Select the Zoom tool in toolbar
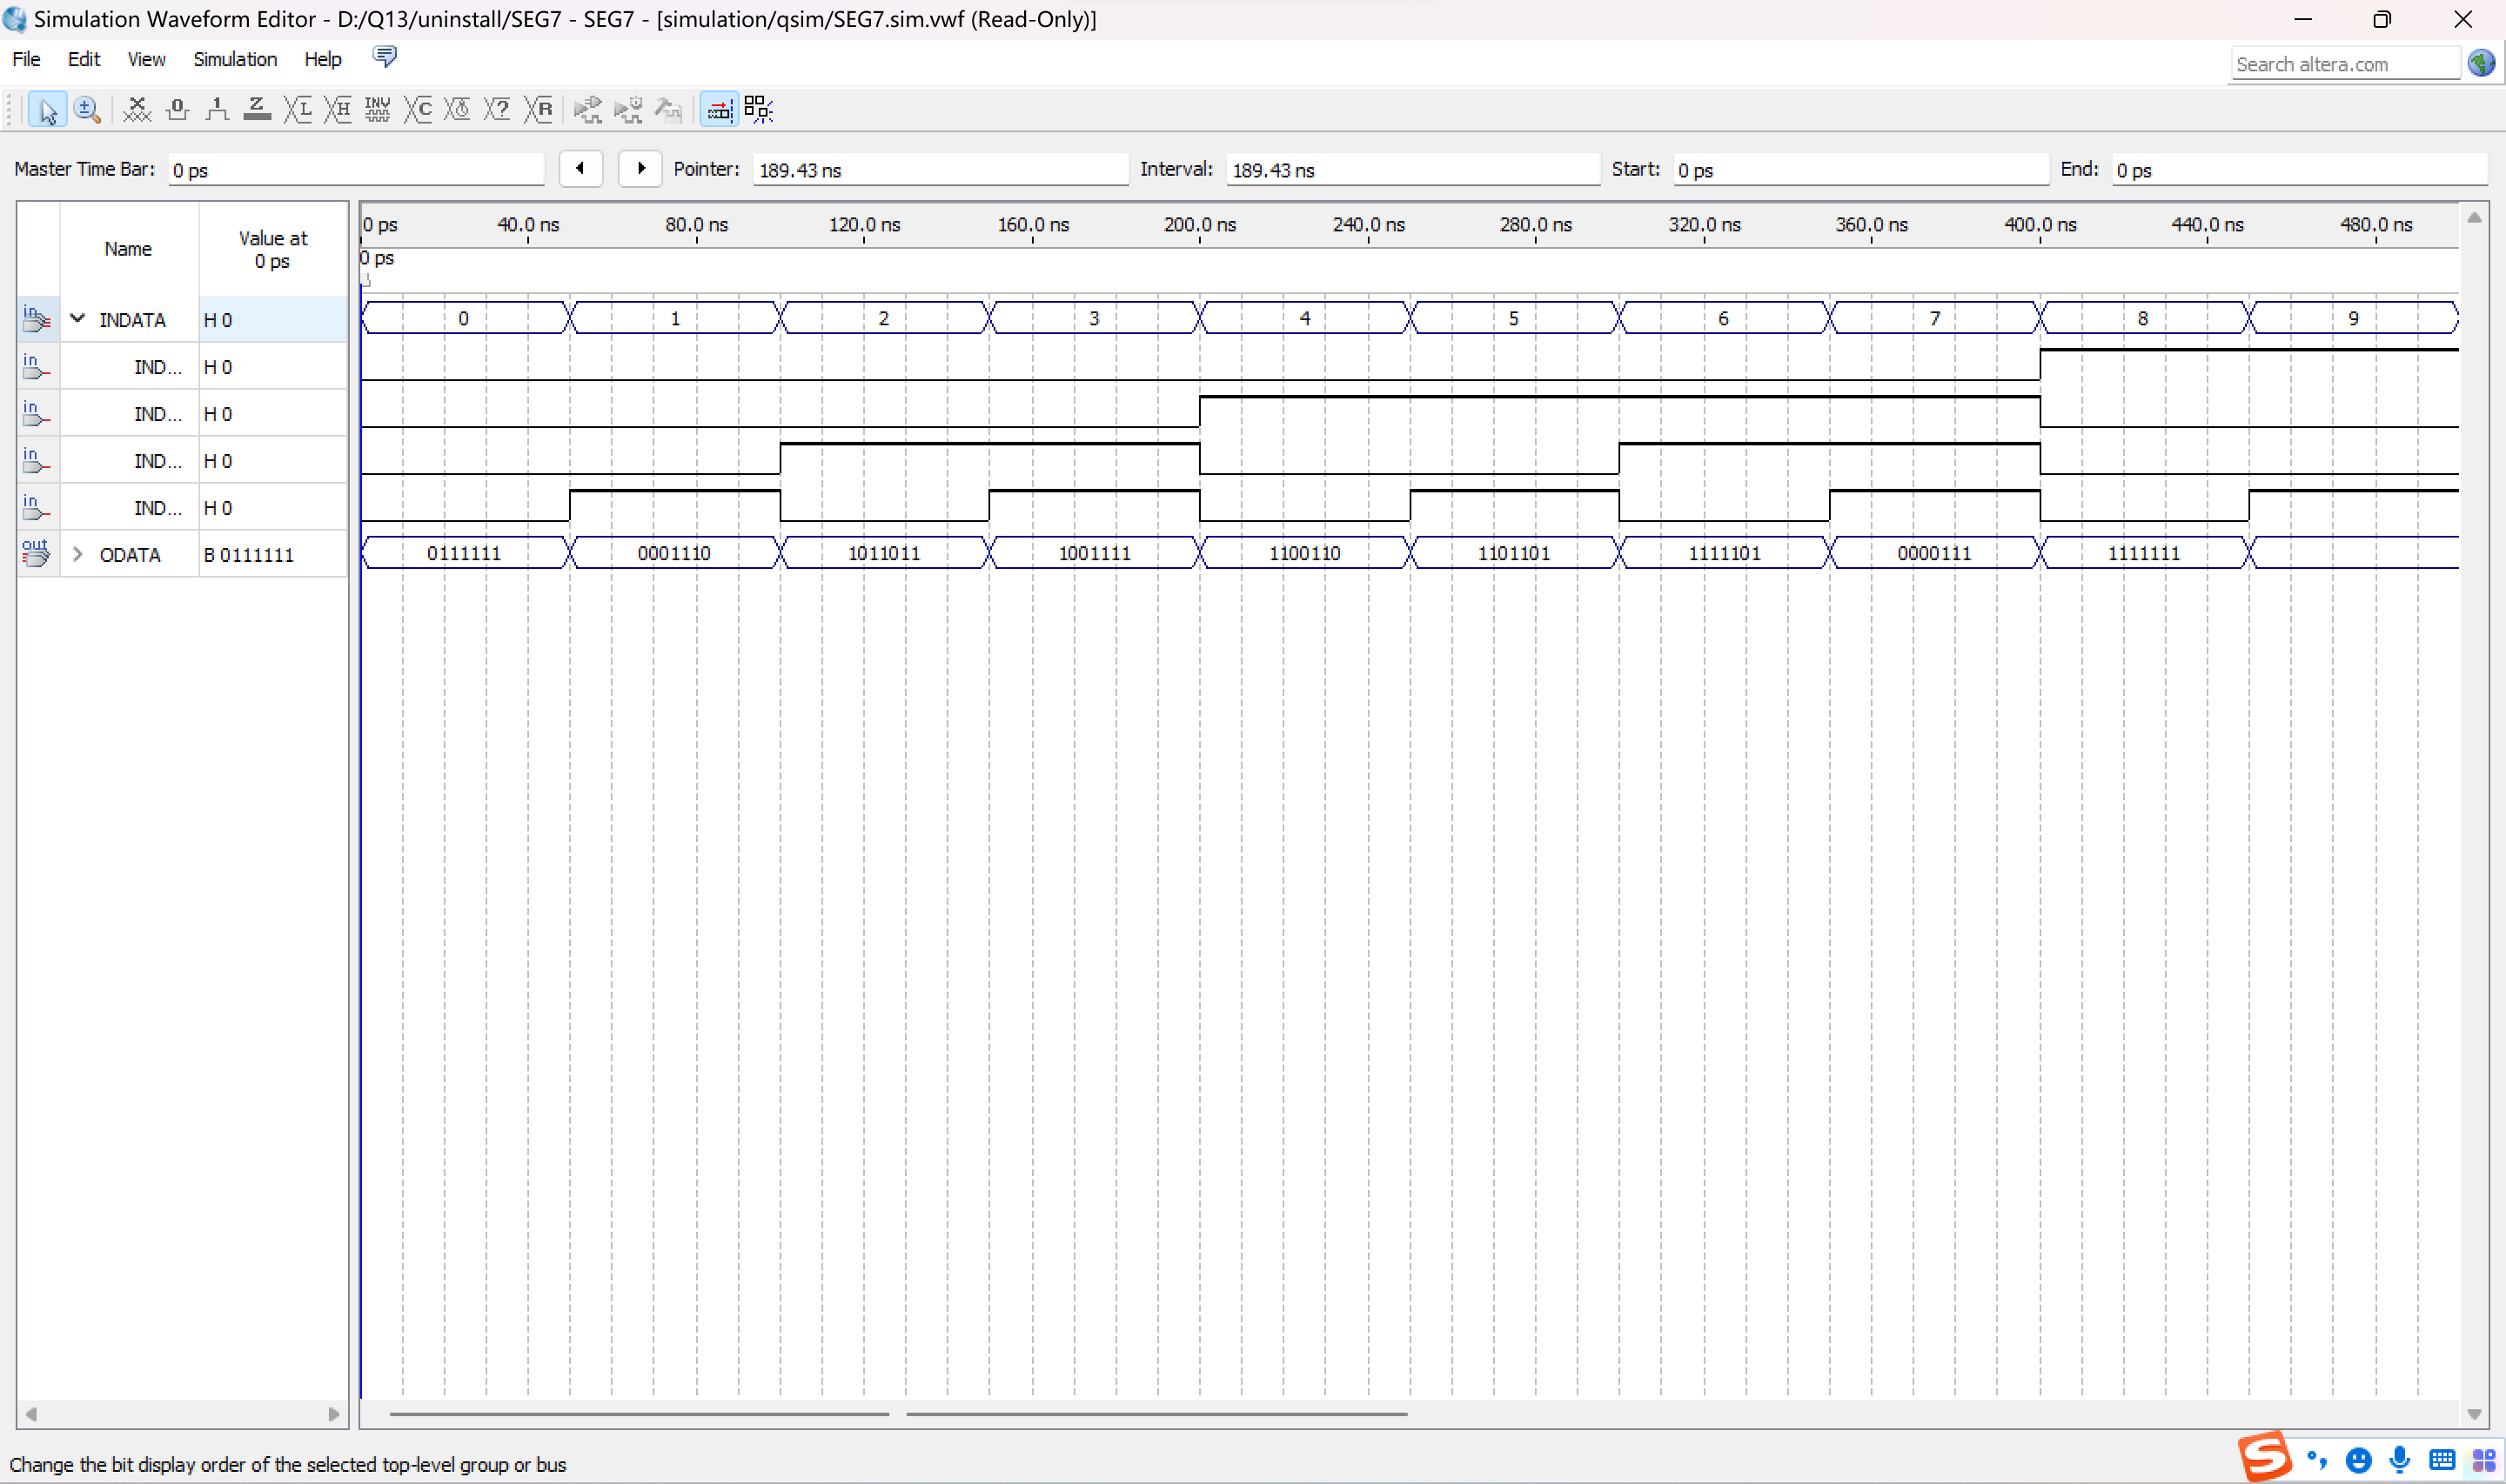Image resolution: width=2506 pixels, height=1484 pixels. [x=87, y=109]
